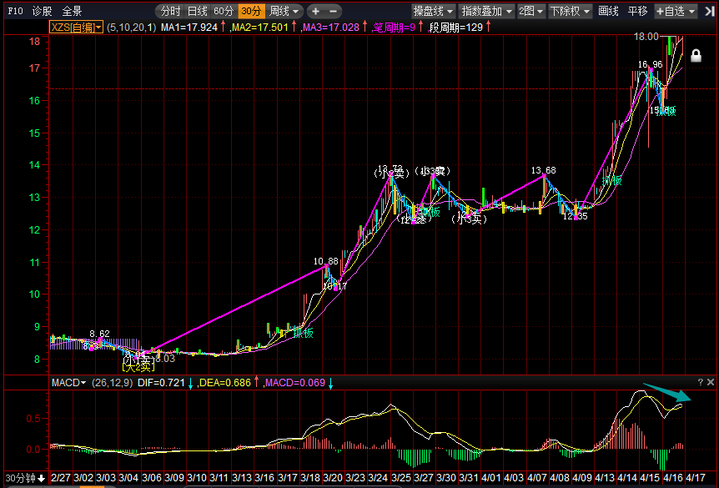719x488 pixels.
Task: Select the highlighted 30分 period tab
Action: [x=251, y=11]
